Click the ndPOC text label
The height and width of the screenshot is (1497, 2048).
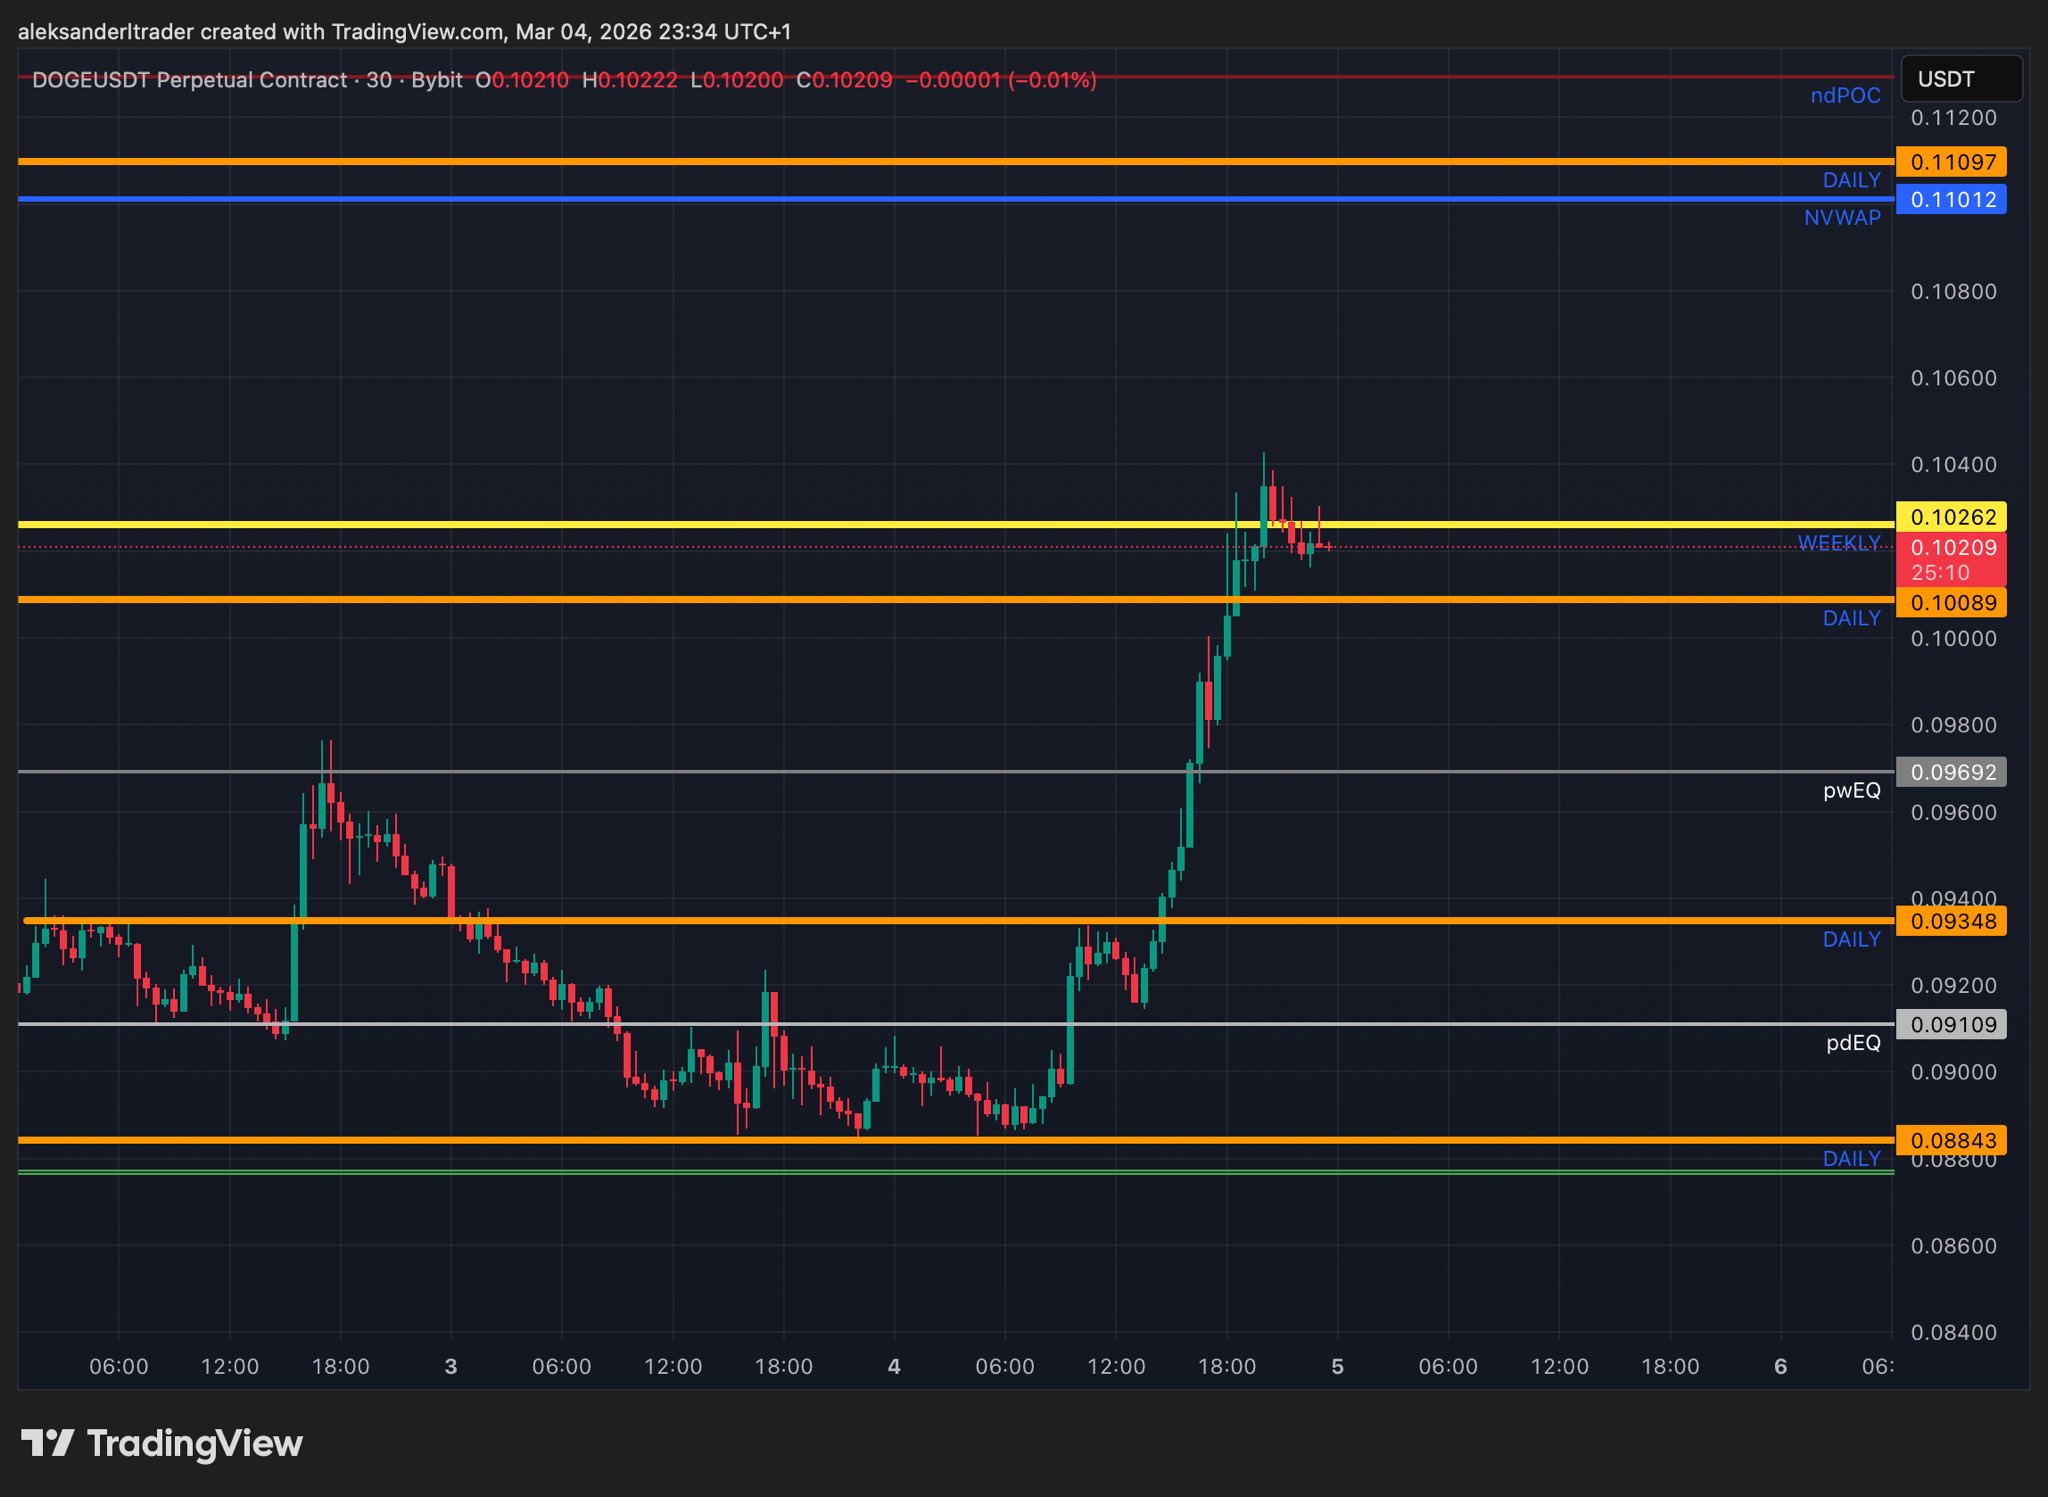point(1845,96)
